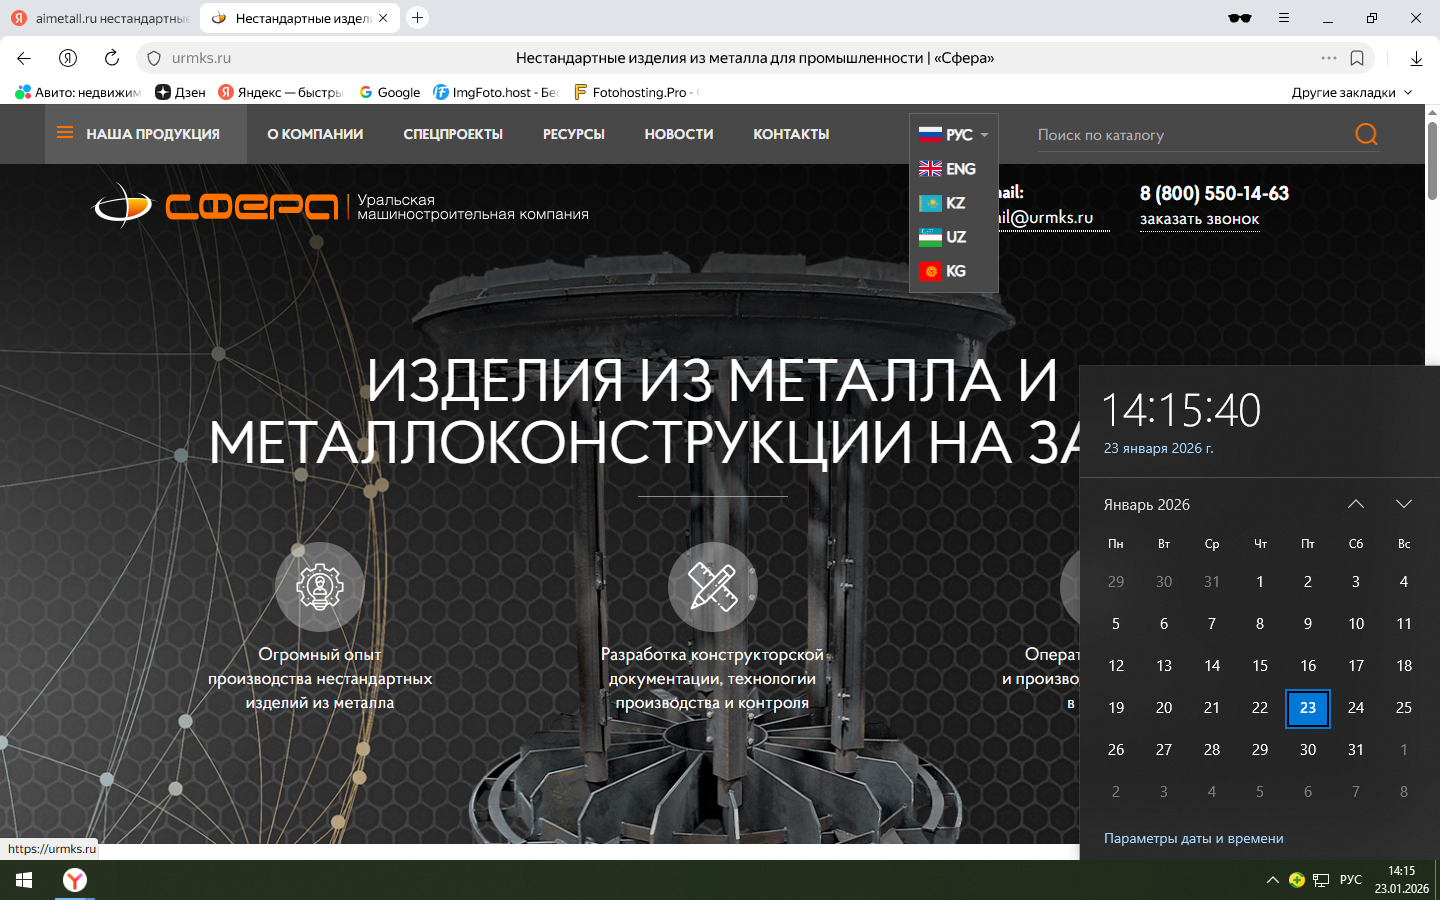
Task: Click the заказать звонок link
Action: click(x=1200, y=220)
